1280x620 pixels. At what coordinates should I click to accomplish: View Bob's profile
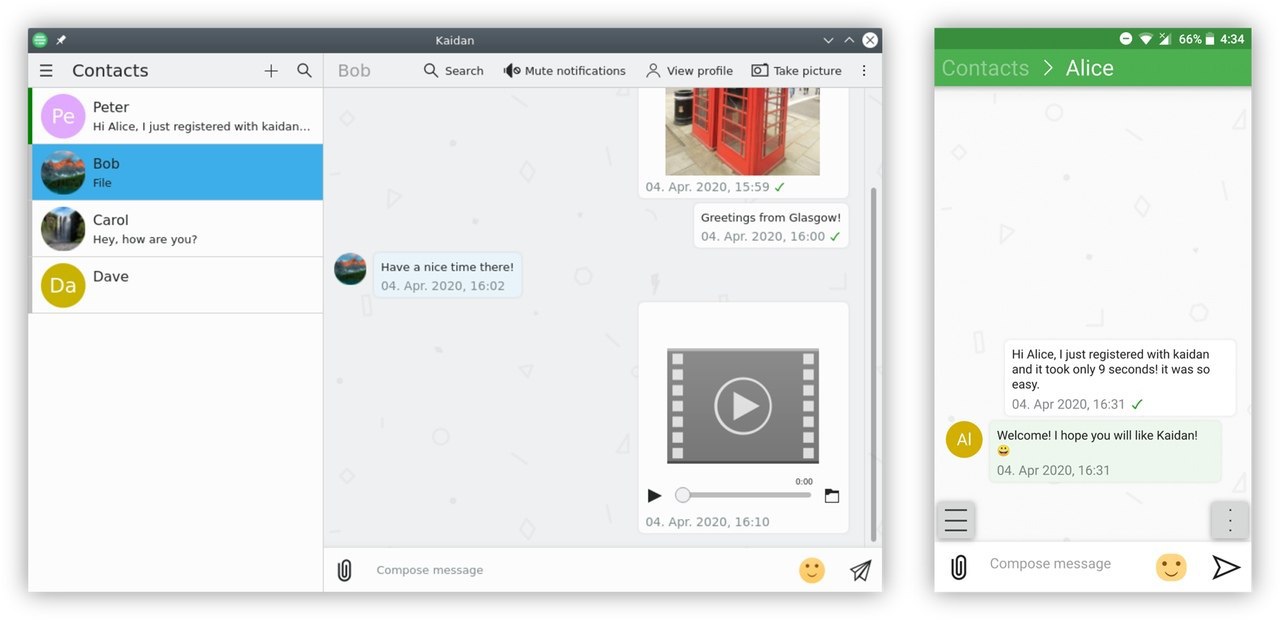click(689, 71)
